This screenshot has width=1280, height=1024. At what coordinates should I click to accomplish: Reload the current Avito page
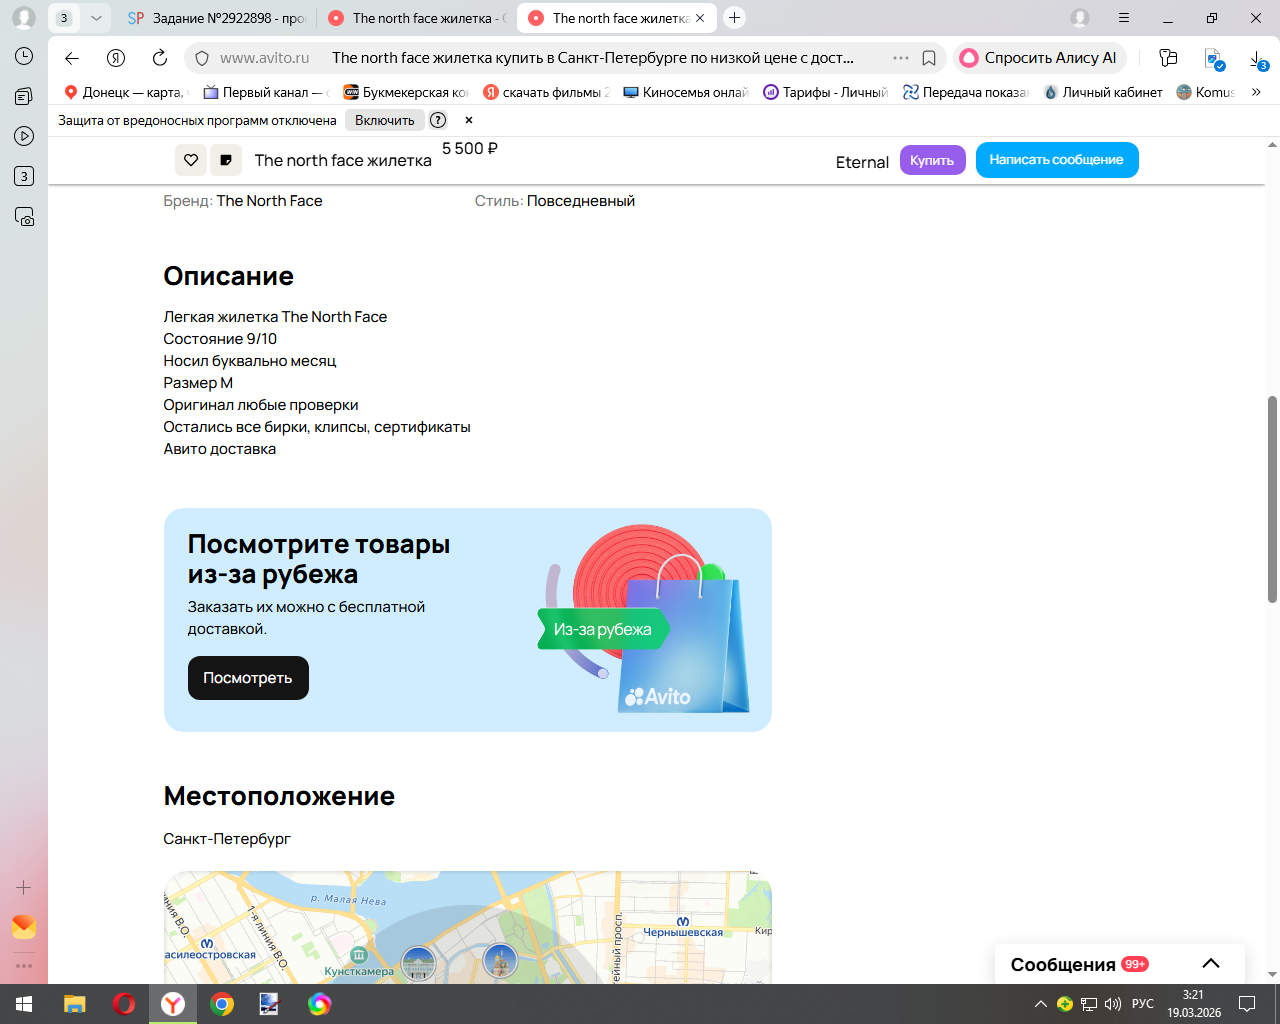(x=160, y=58)
